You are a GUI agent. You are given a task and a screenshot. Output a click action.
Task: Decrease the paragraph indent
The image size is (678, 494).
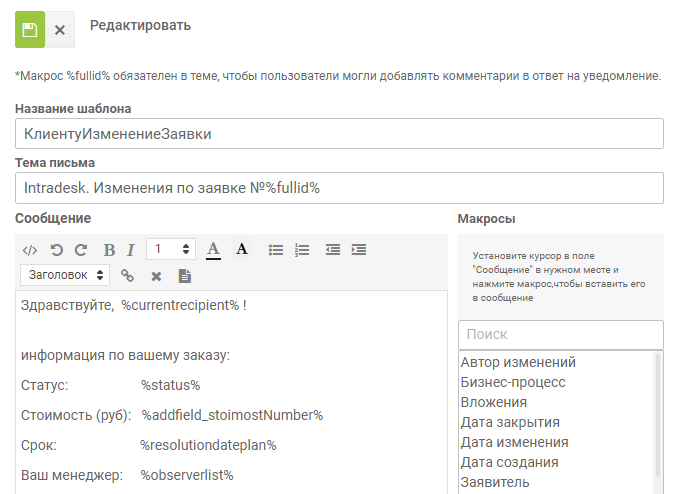point(333,249)
